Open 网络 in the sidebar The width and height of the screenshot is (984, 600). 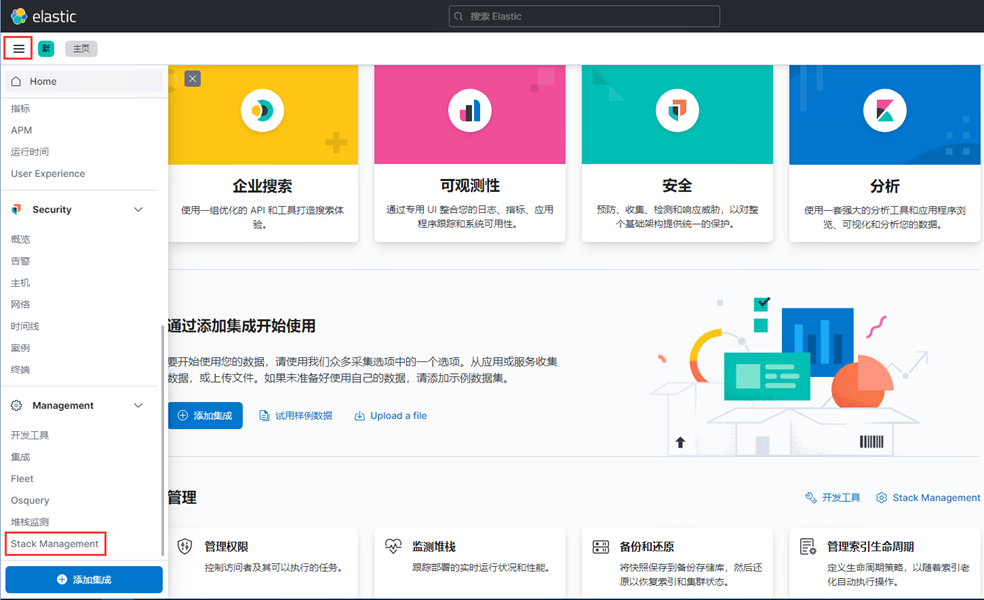20,304
